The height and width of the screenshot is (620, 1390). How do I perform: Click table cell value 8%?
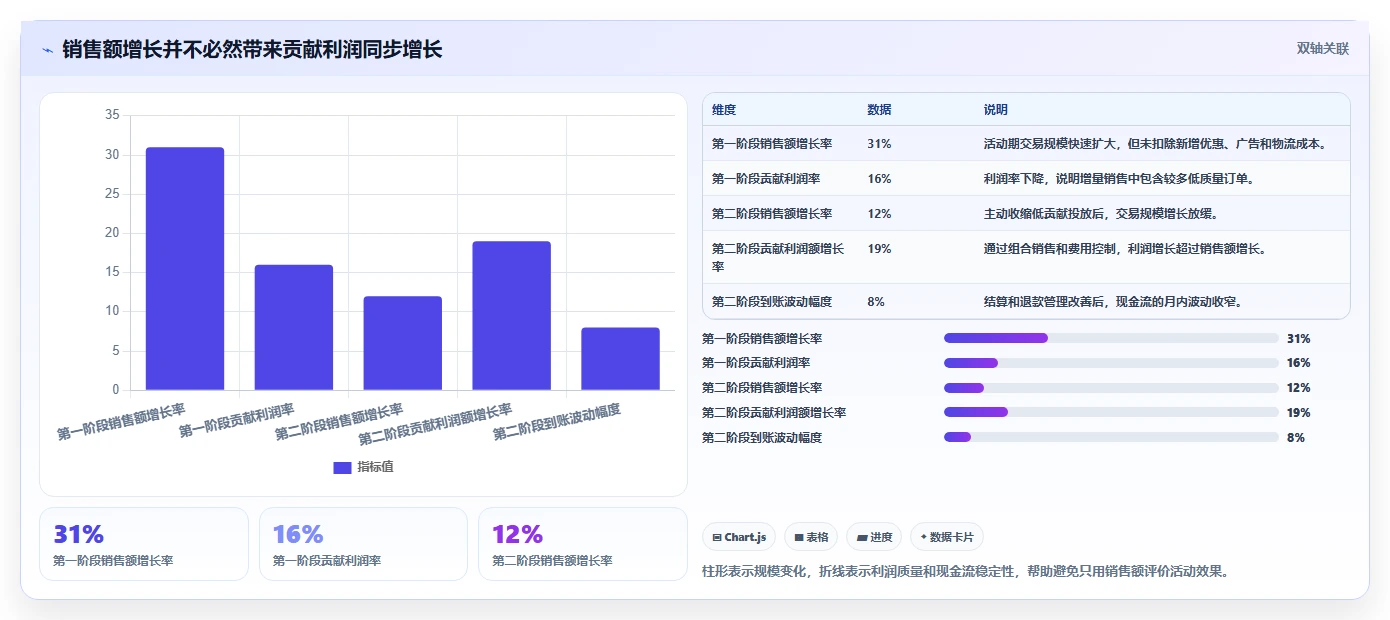[x=876, y=302]
